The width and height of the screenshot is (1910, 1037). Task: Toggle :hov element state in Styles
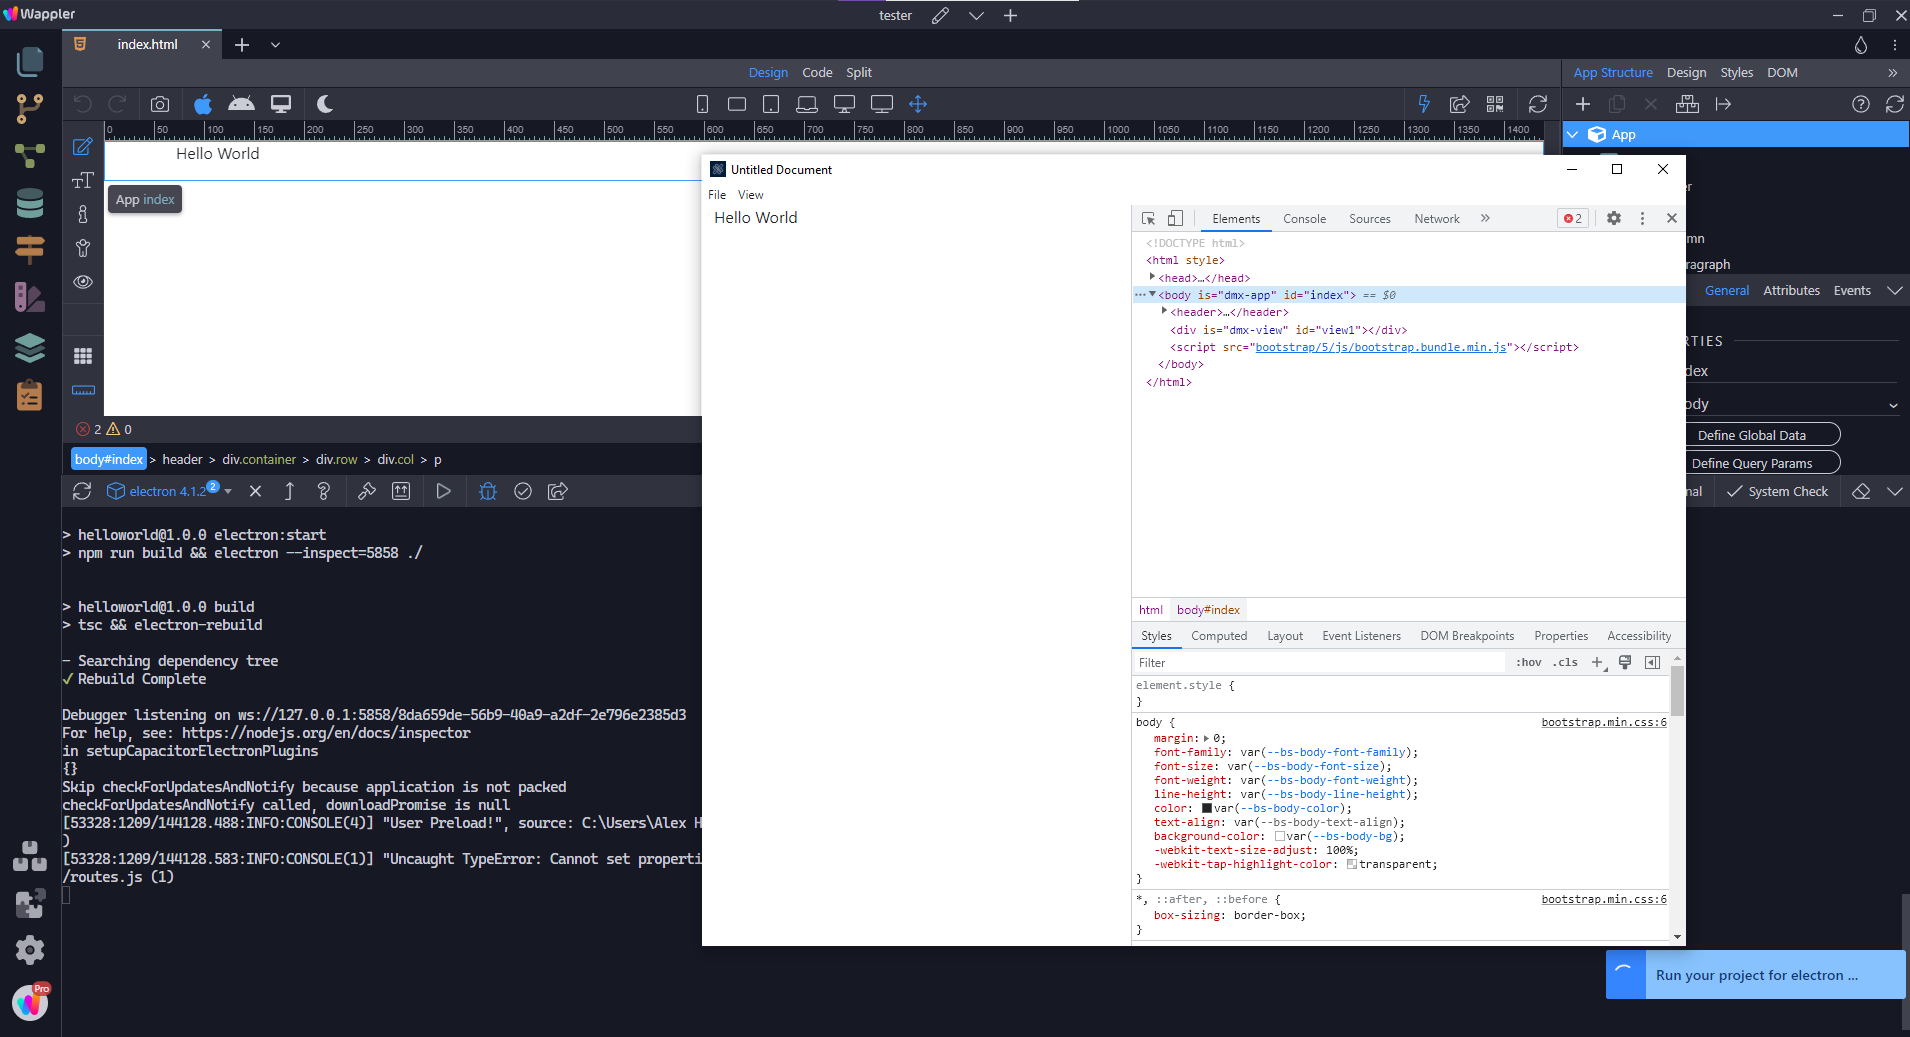click(x=1528, y=662)
